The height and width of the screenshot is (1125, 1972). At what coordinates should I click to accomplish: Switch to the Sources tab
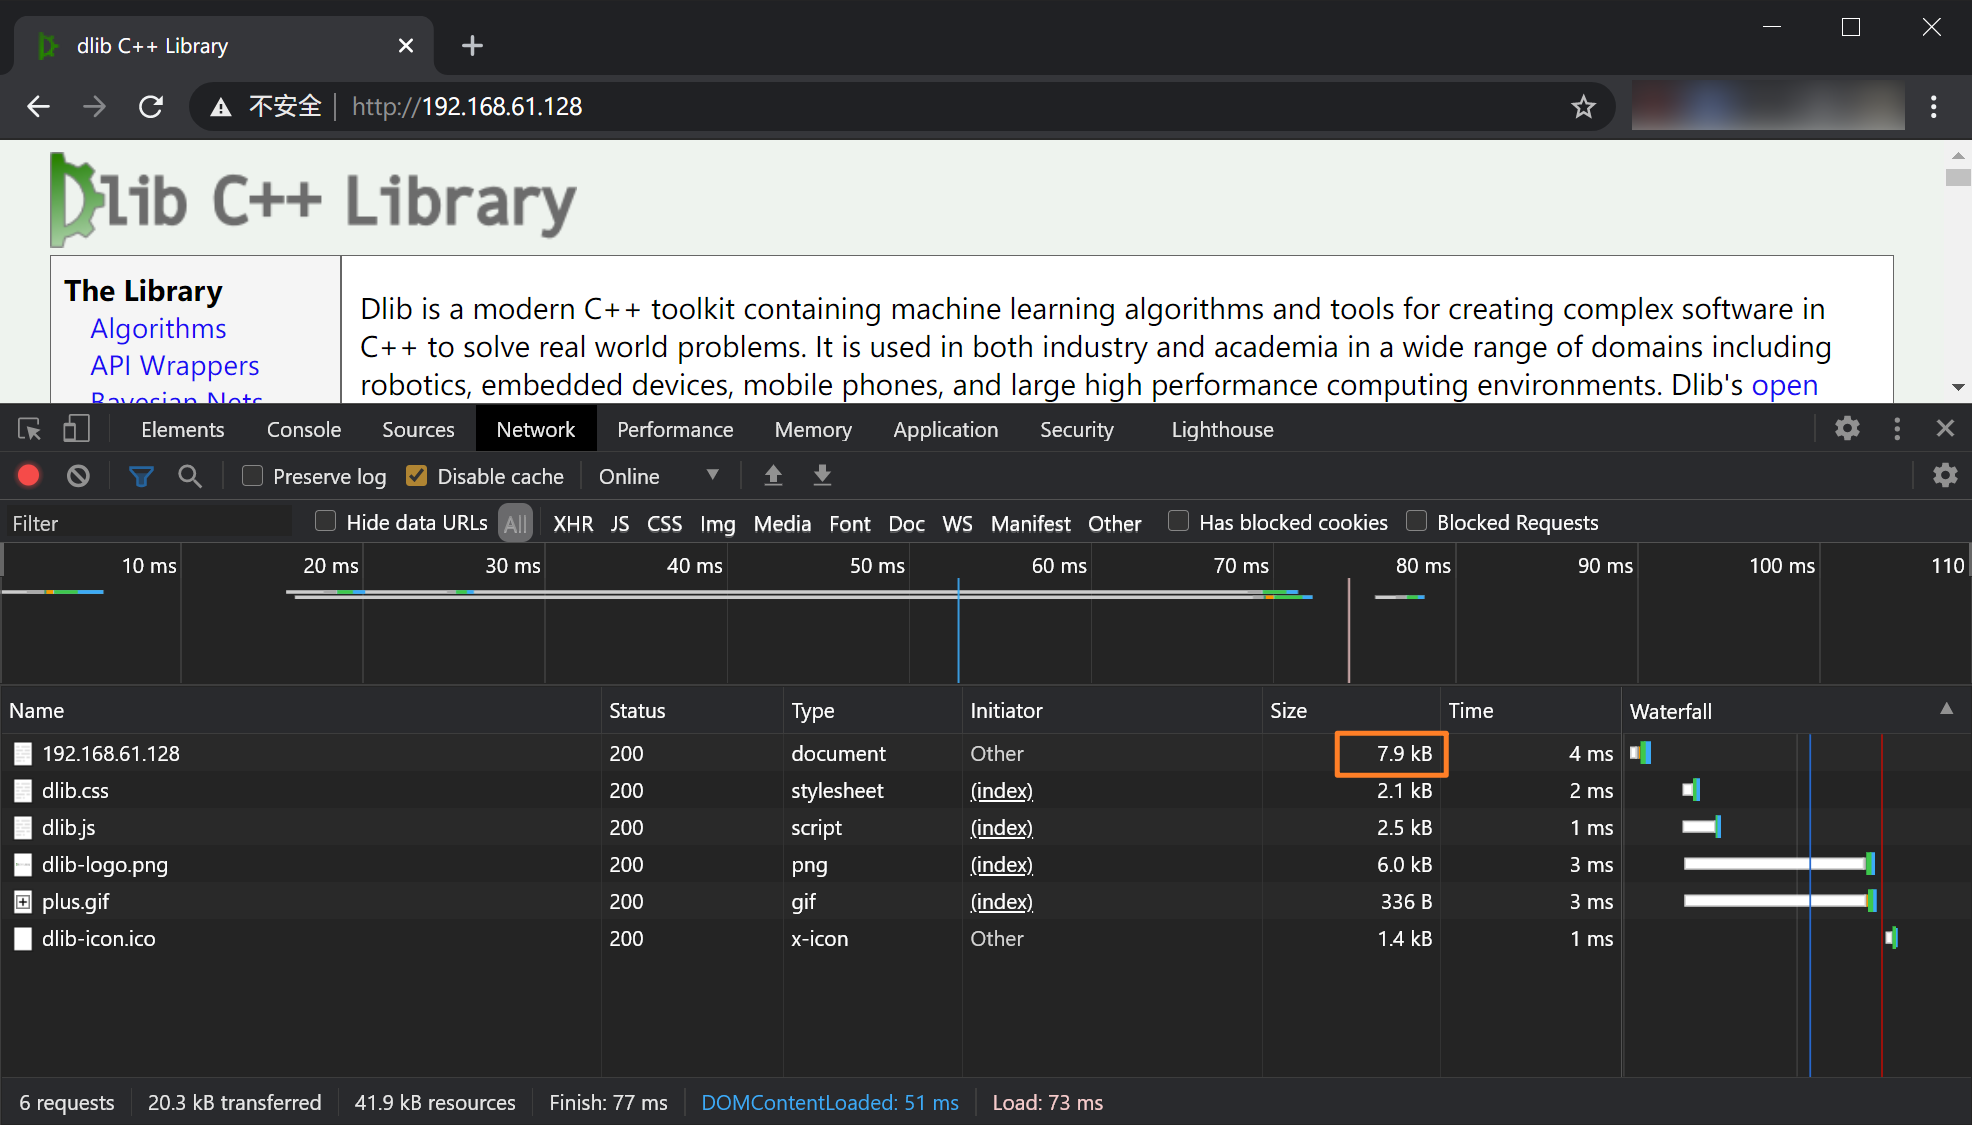[x=418, y=430]
